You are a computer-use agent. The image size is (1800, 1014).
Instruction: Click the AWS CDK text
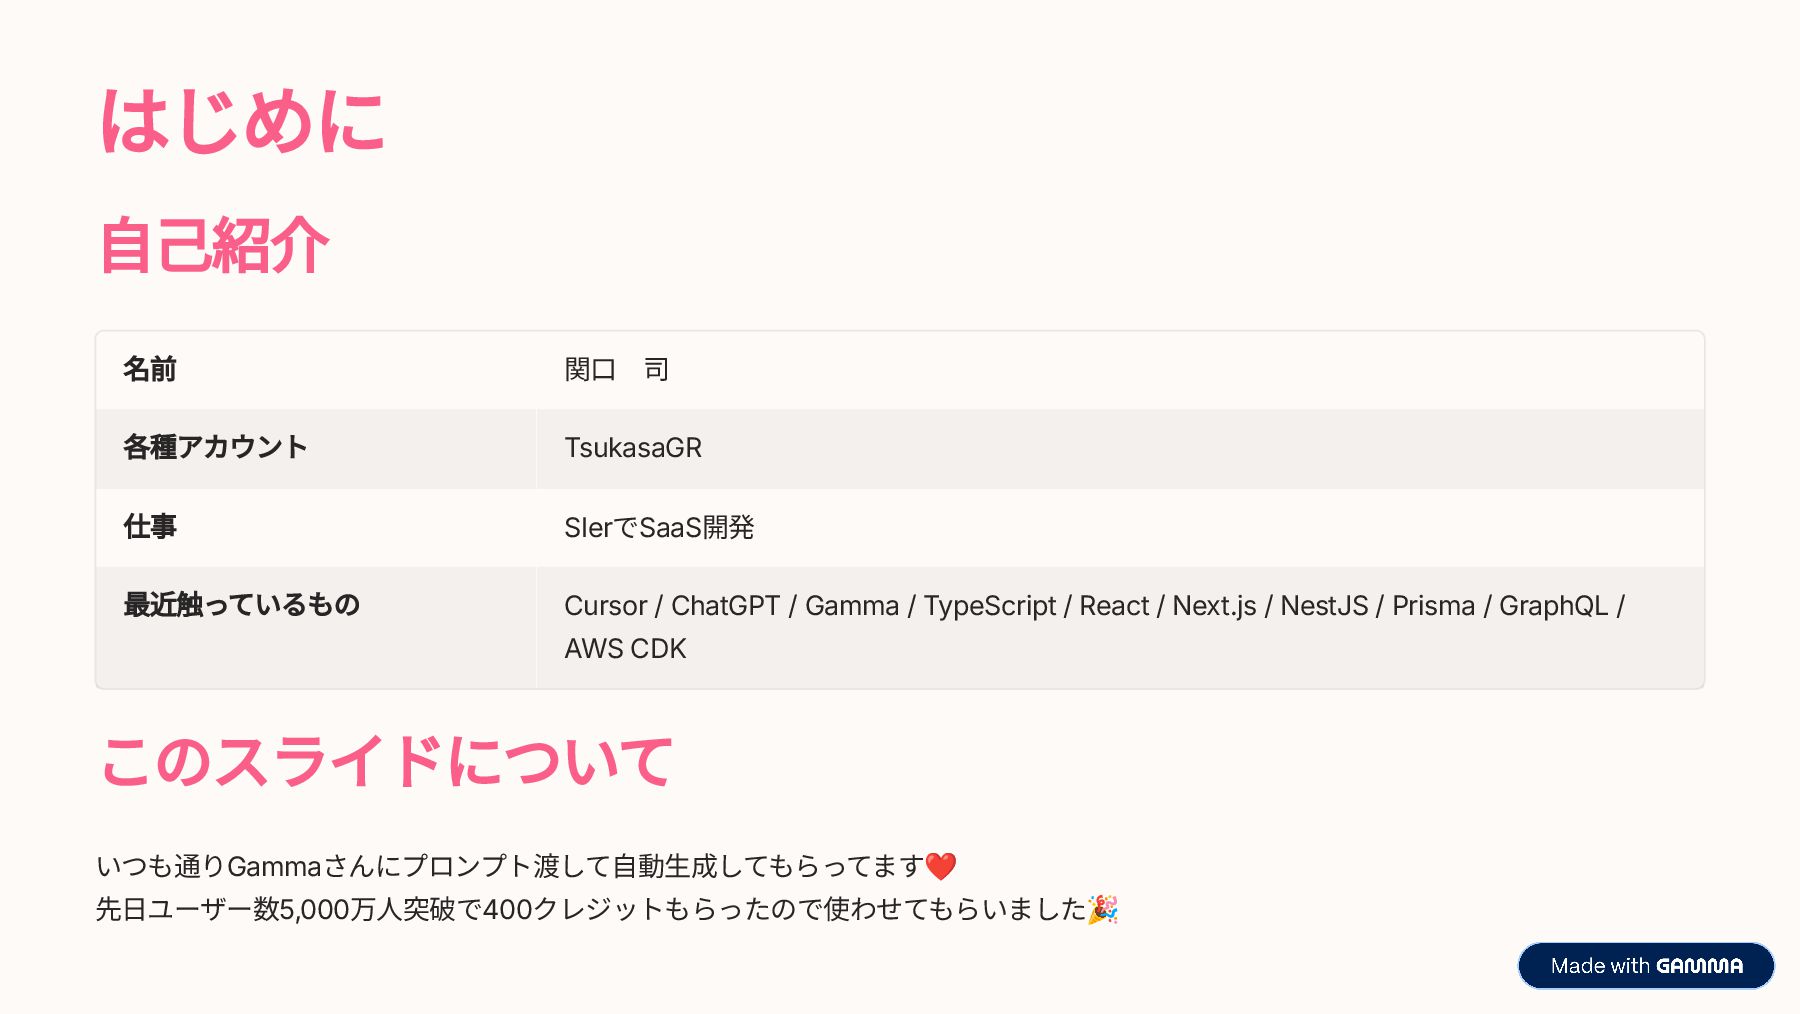coord(625,649)
